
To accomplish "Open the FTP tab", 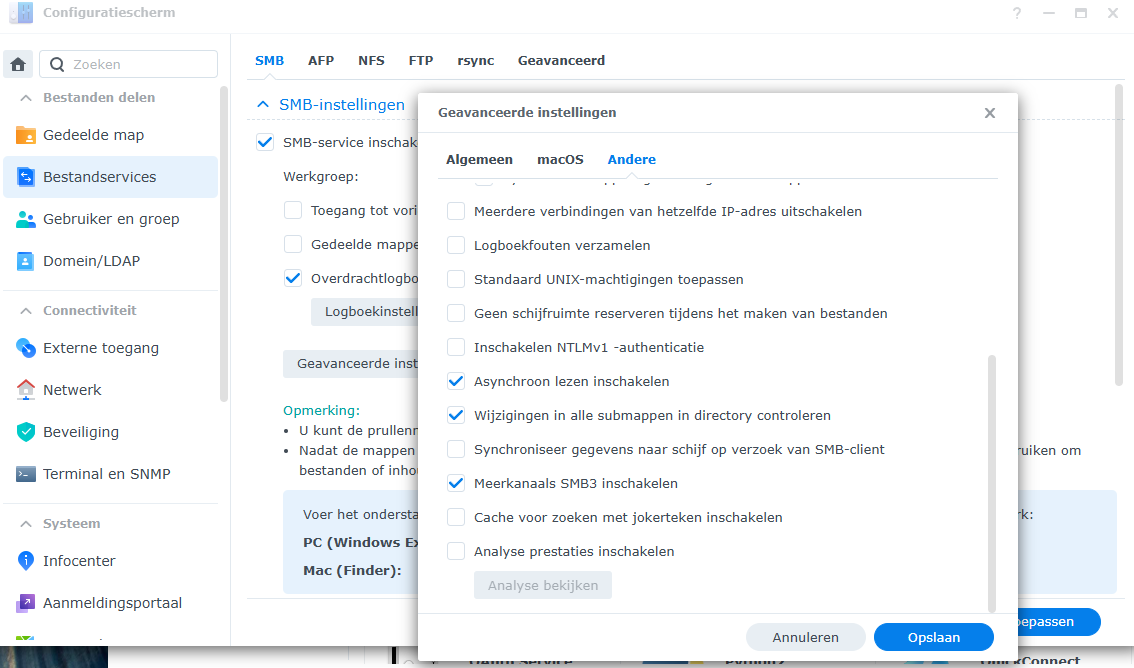I will (421, 61).
